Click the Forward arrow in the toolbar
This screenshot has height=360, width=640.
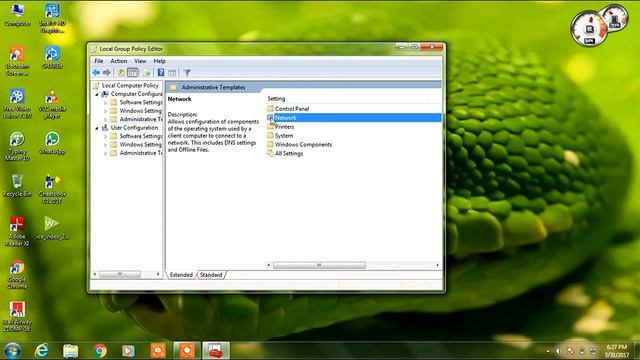point(107,73)
